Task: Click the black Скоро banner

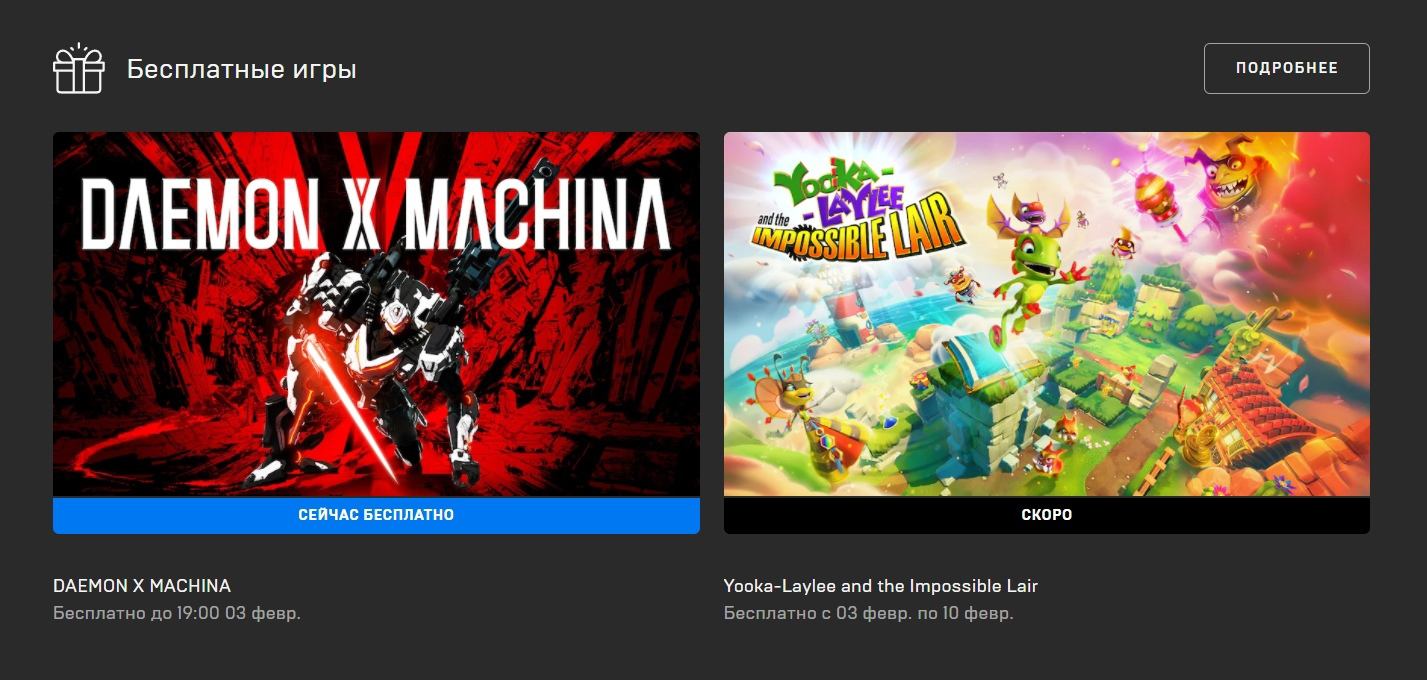Action: point(1047,515)
